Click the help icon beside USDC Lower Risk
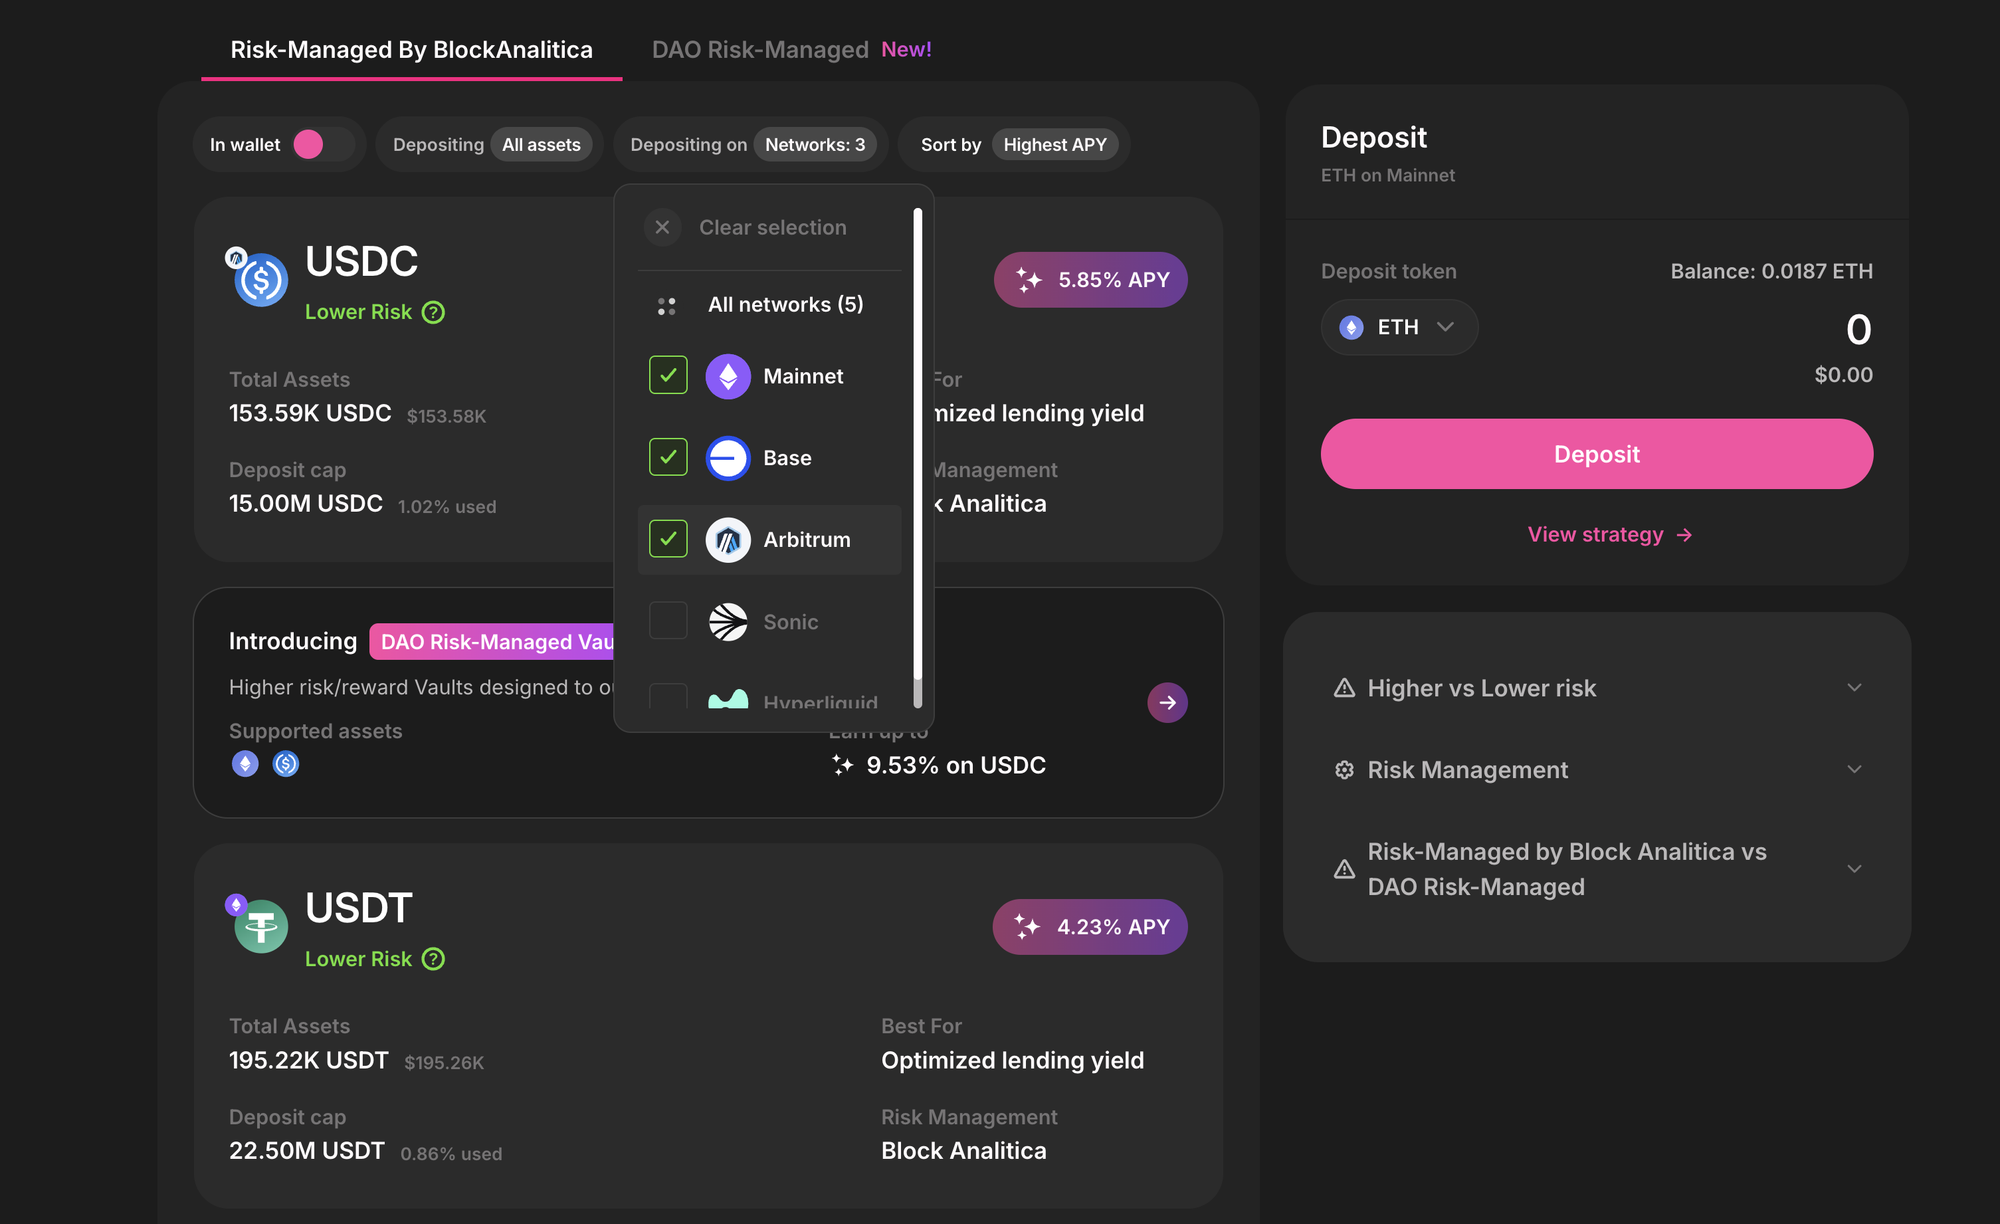The image size is (2000, 1224). point(433,312)
